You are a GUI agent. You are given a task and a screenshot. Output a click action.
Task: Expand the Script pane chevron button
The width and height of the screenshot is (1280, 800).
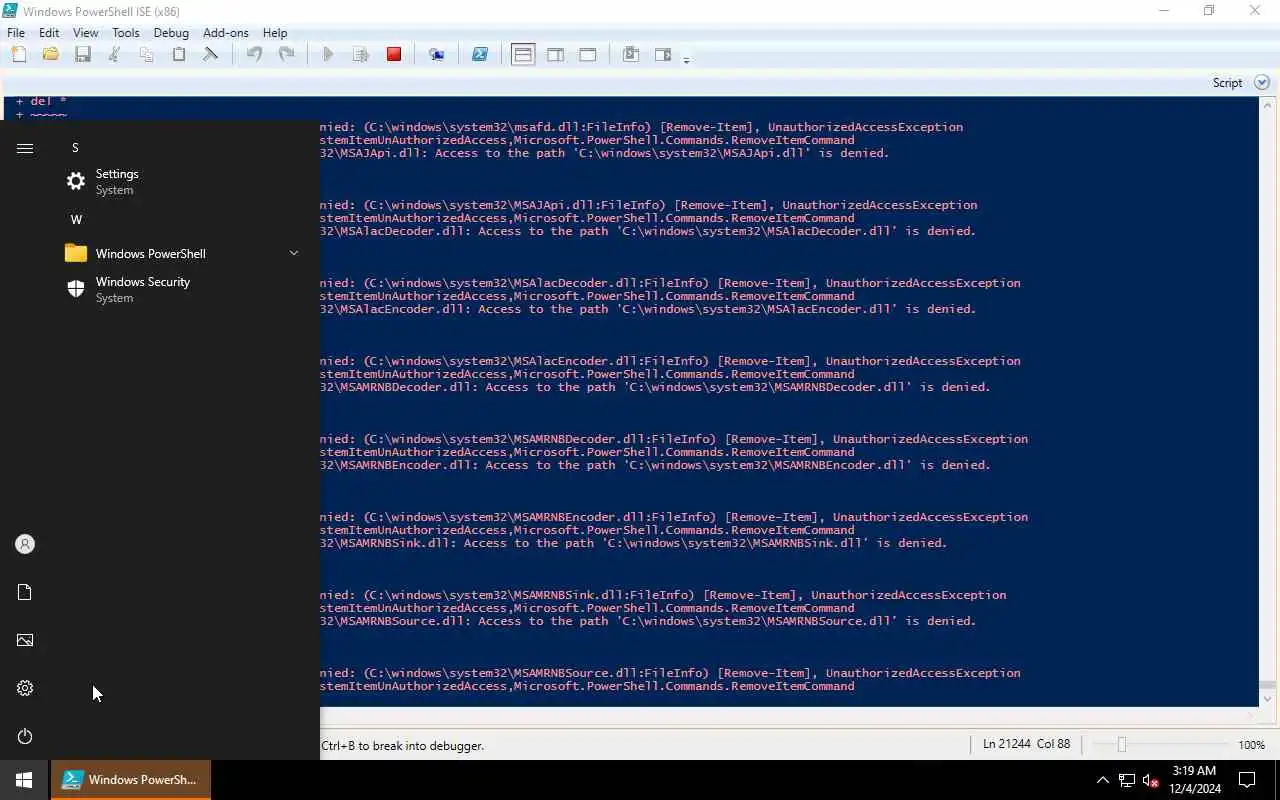pyautogui.click(x=1261, y=83)
